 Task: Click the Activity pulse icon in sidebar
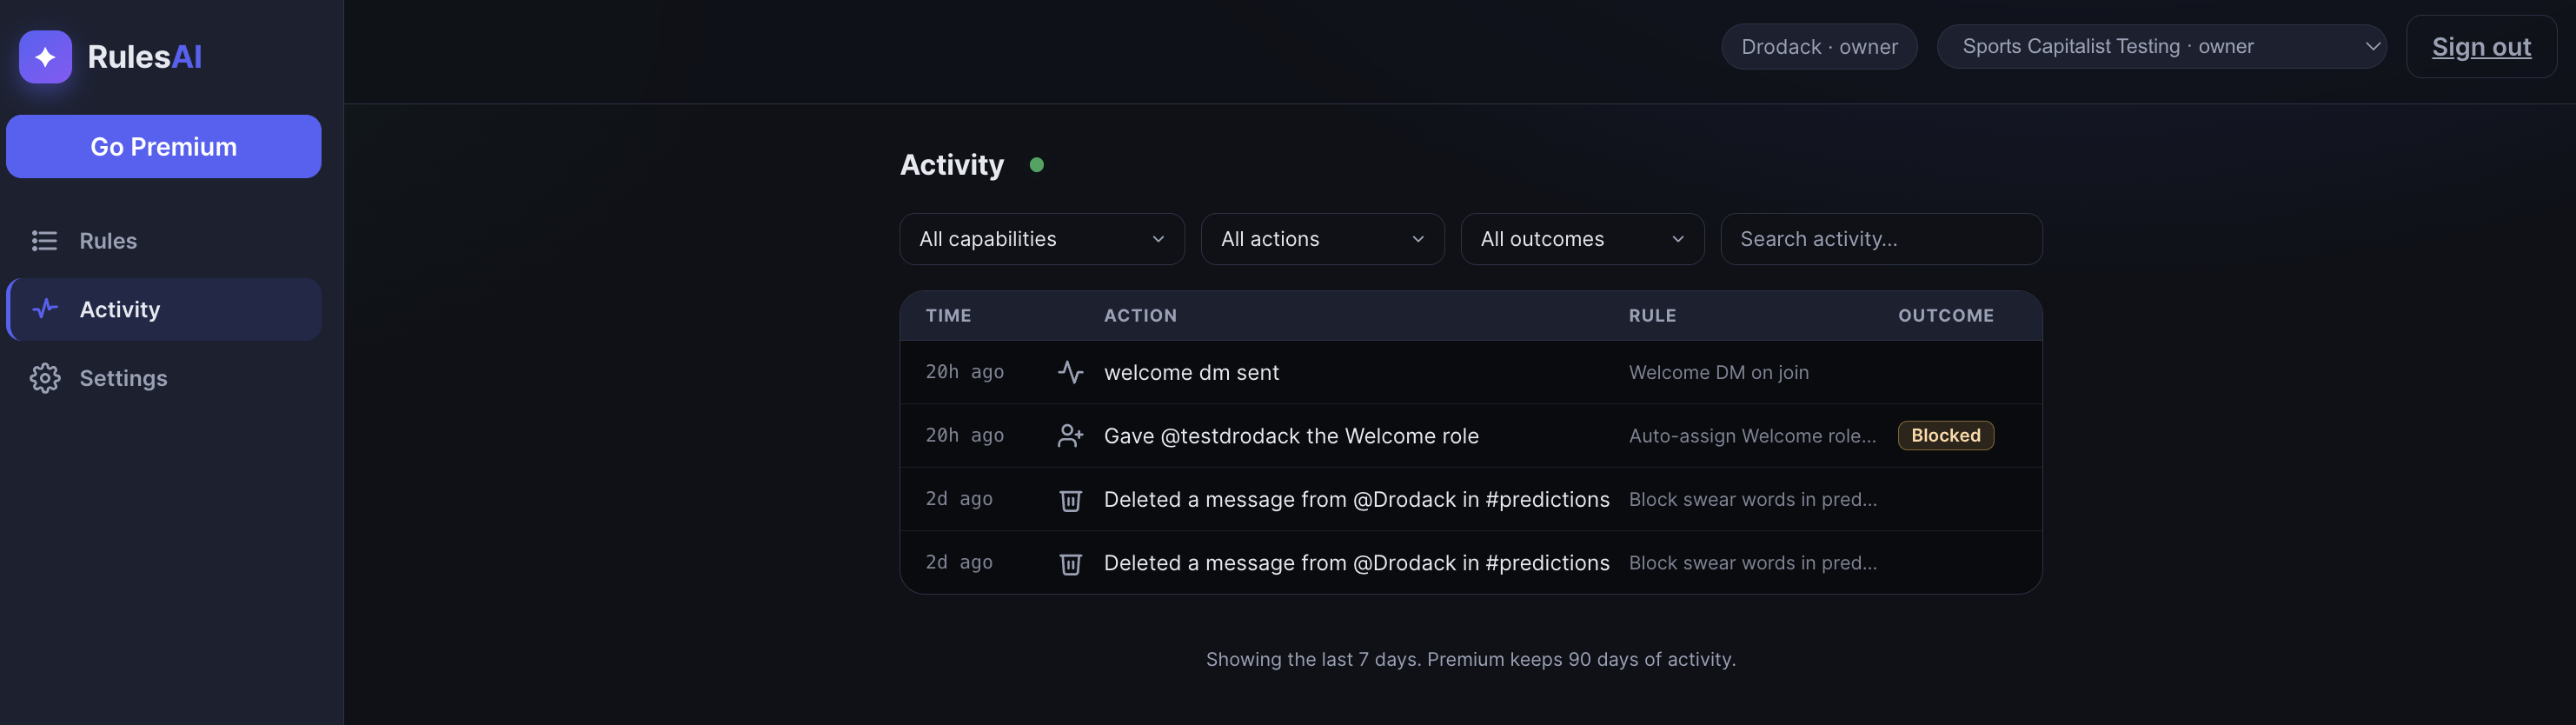point(45,309)
